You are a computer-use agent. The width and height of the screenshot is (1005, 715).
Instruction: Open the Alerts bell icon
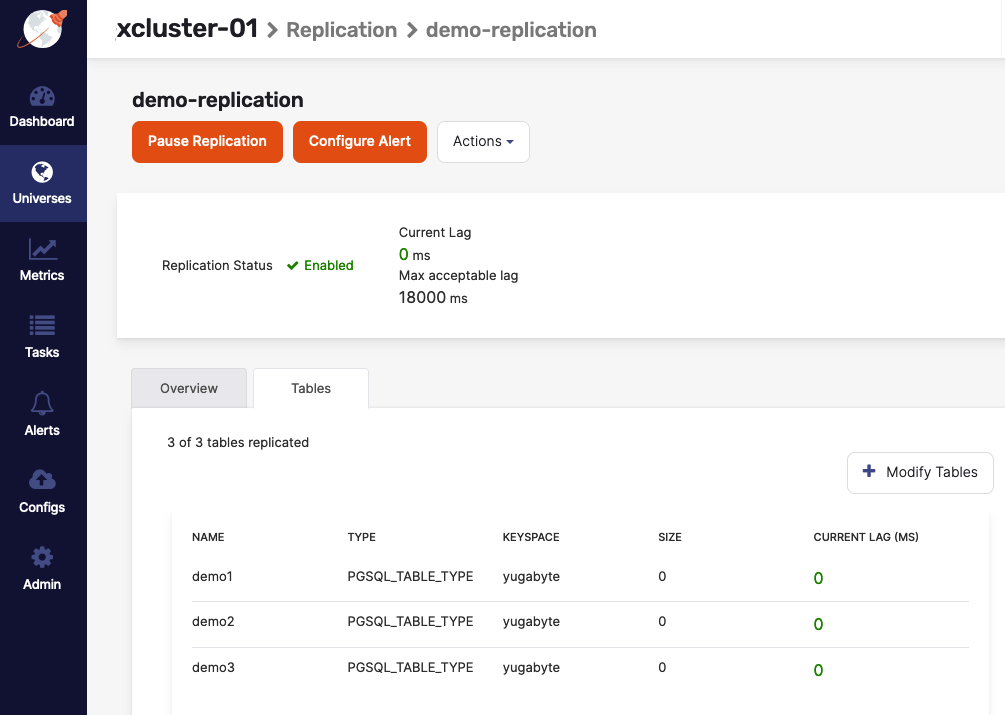[42, 404]
